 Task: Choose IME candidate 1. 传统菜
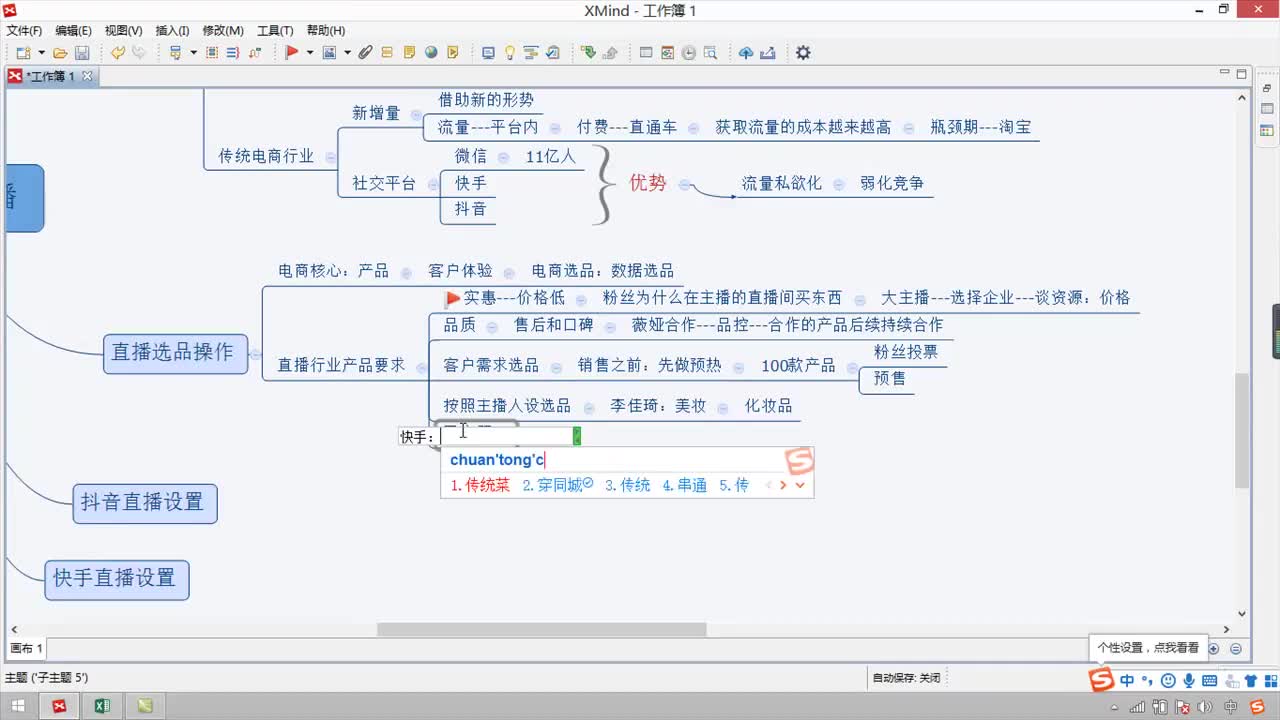pyautogui.click(x=480, y=485)
